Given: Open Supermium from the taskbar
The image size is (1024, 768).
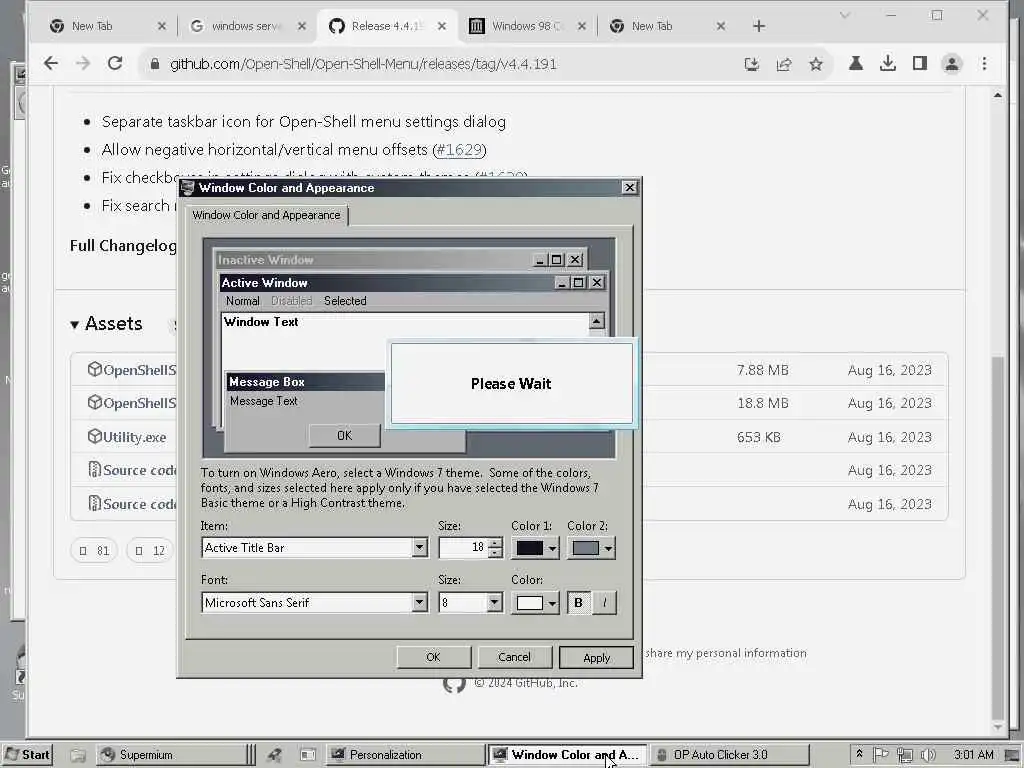Looking at the screenshot, I should [171, 754].
